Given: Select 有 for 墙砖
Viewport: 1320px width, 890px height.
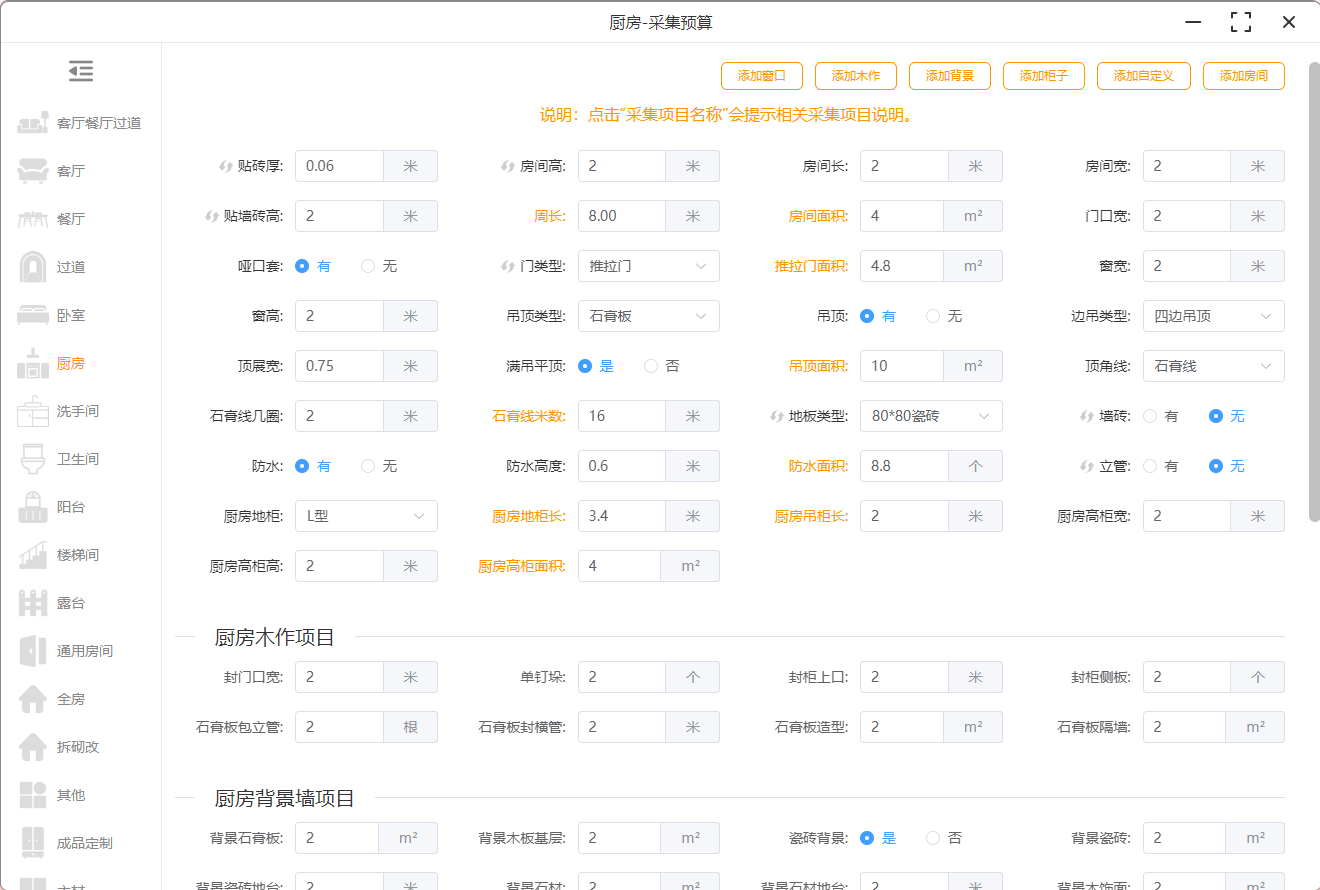Looking at the screenshot, I should click(1150, 416).
